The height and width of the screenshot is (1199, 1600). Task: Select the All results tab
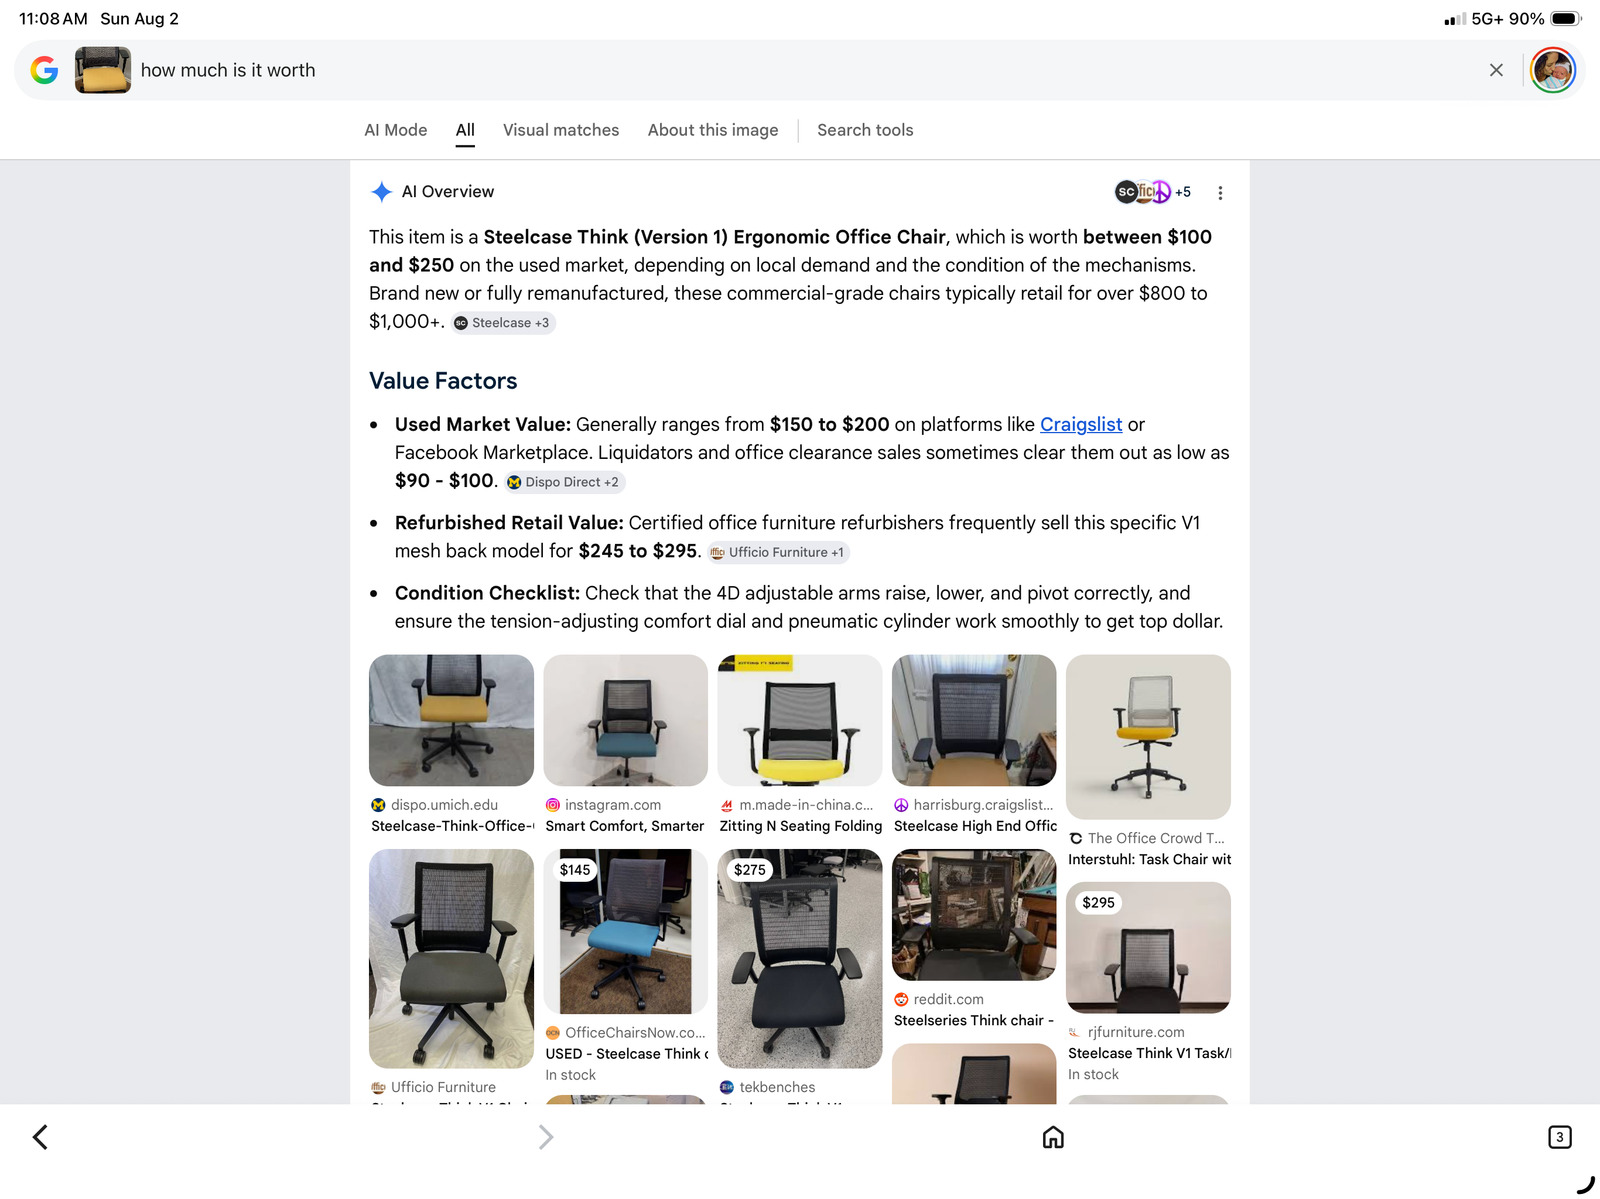point(465,130)
